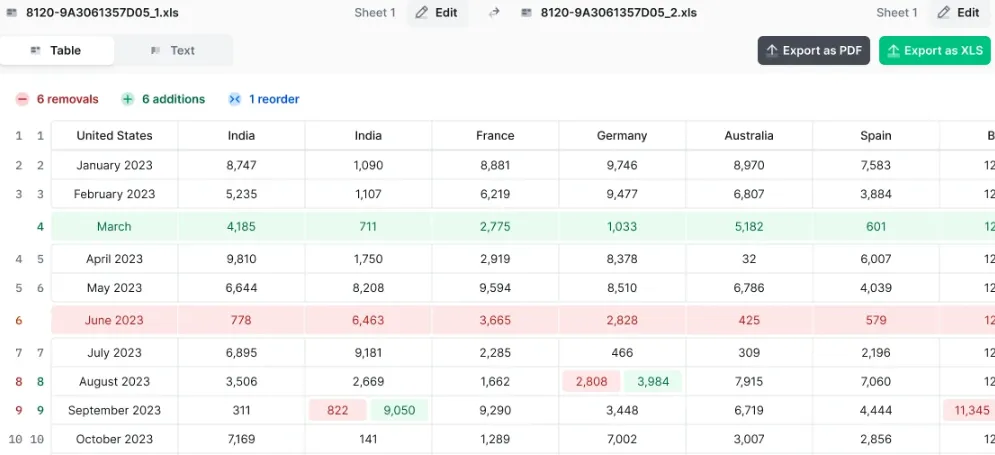Switch to the Table view tab
The image size is (995, 455).
pos(57,51)
